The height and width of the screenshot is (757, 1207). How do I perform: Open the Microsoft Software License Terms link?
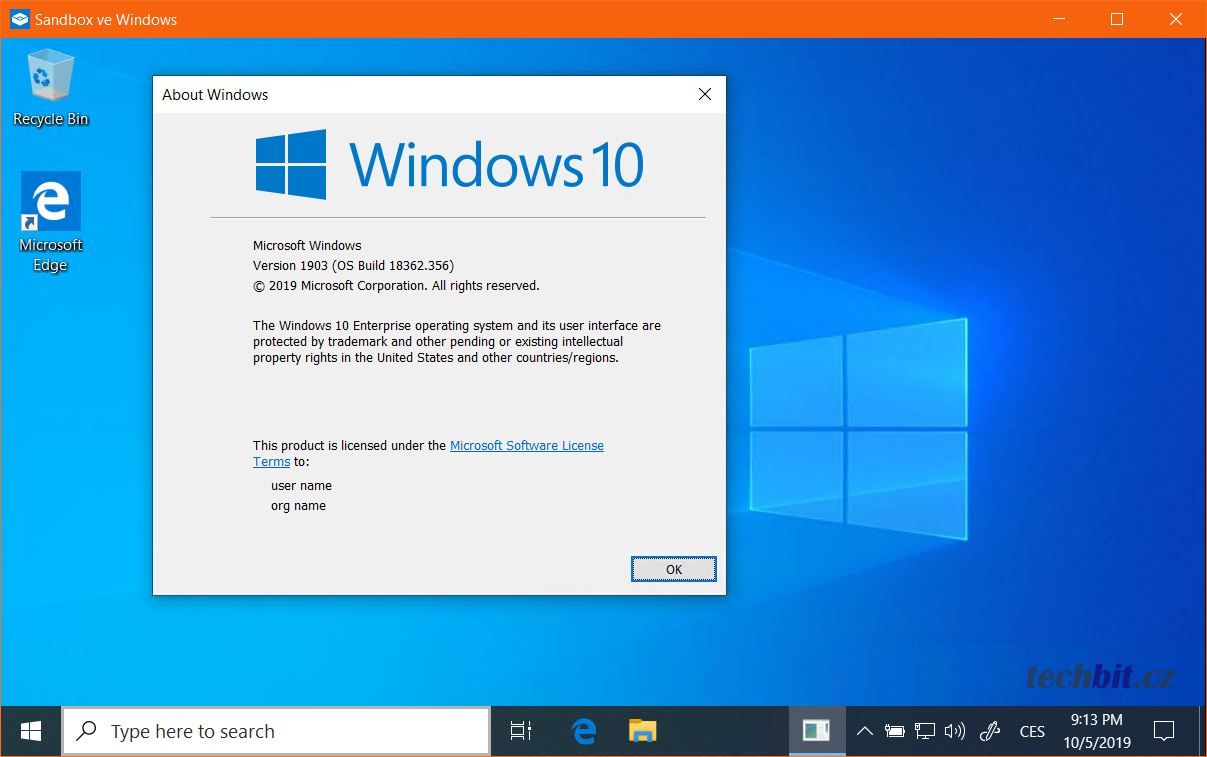click(526, 446)
